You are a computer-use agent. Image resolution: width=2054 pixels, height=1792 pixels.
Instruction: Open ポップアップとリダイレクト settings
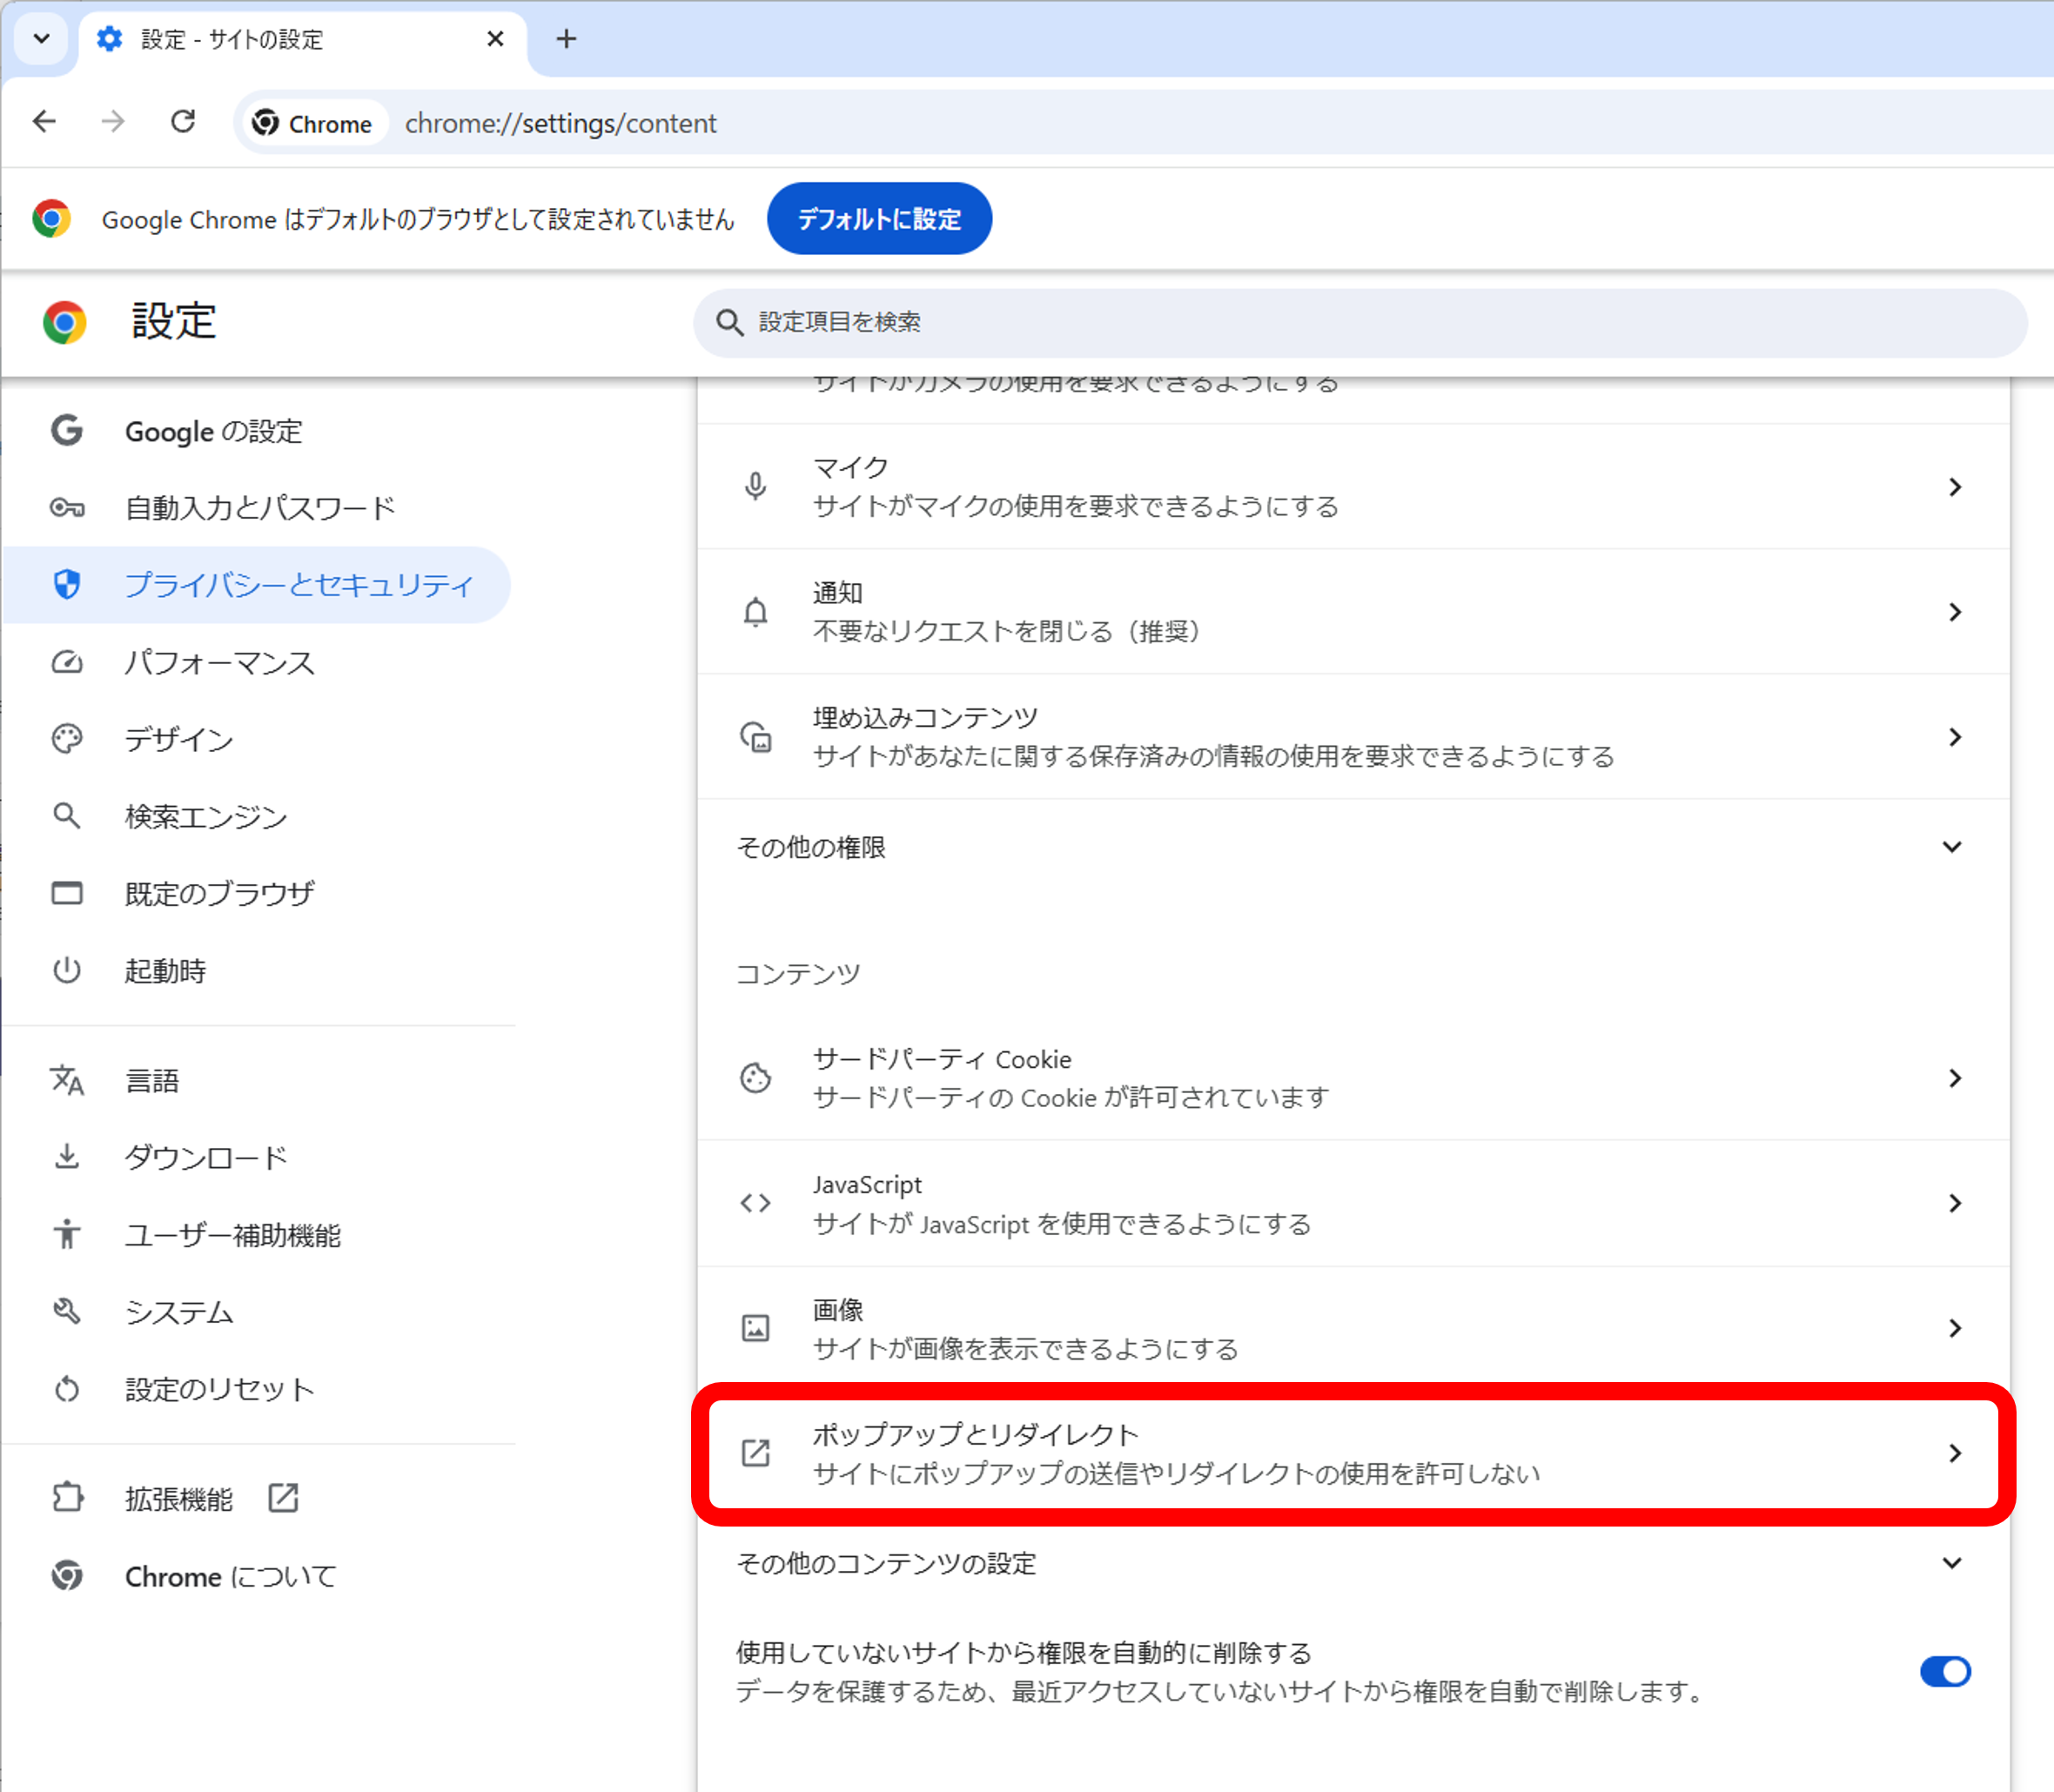pos(1100,1453)
